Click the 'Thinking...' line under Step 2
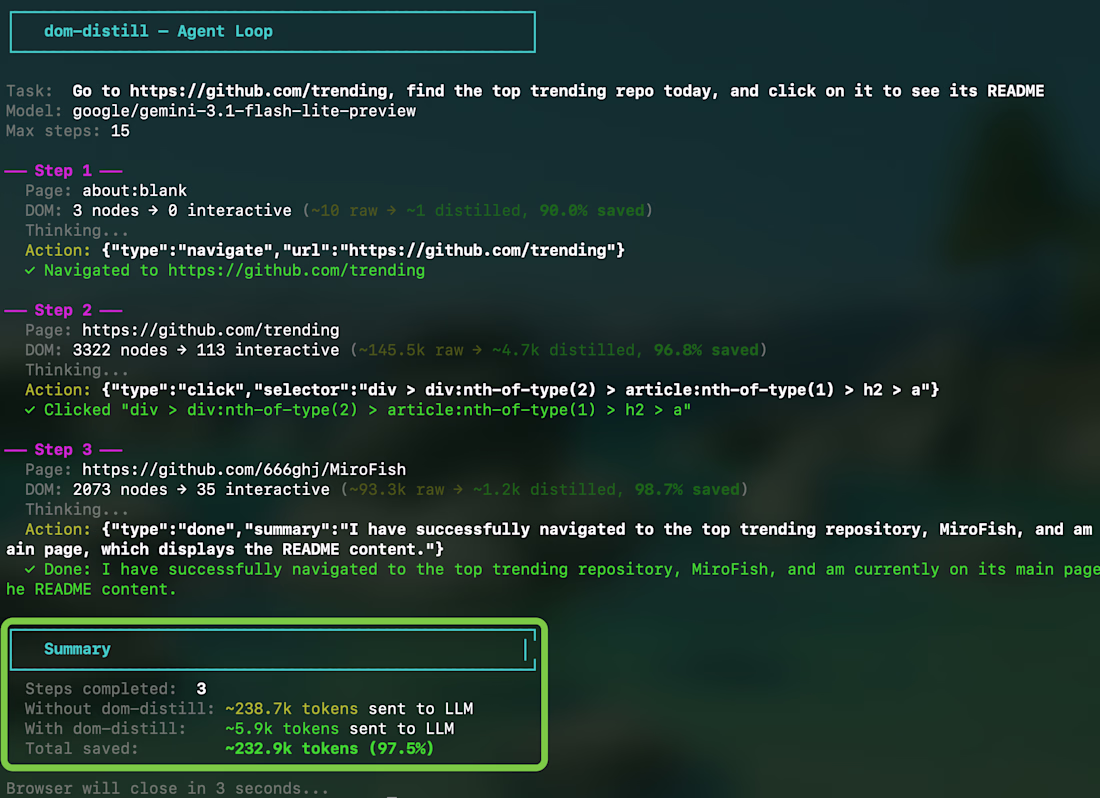 coord(77,370)
